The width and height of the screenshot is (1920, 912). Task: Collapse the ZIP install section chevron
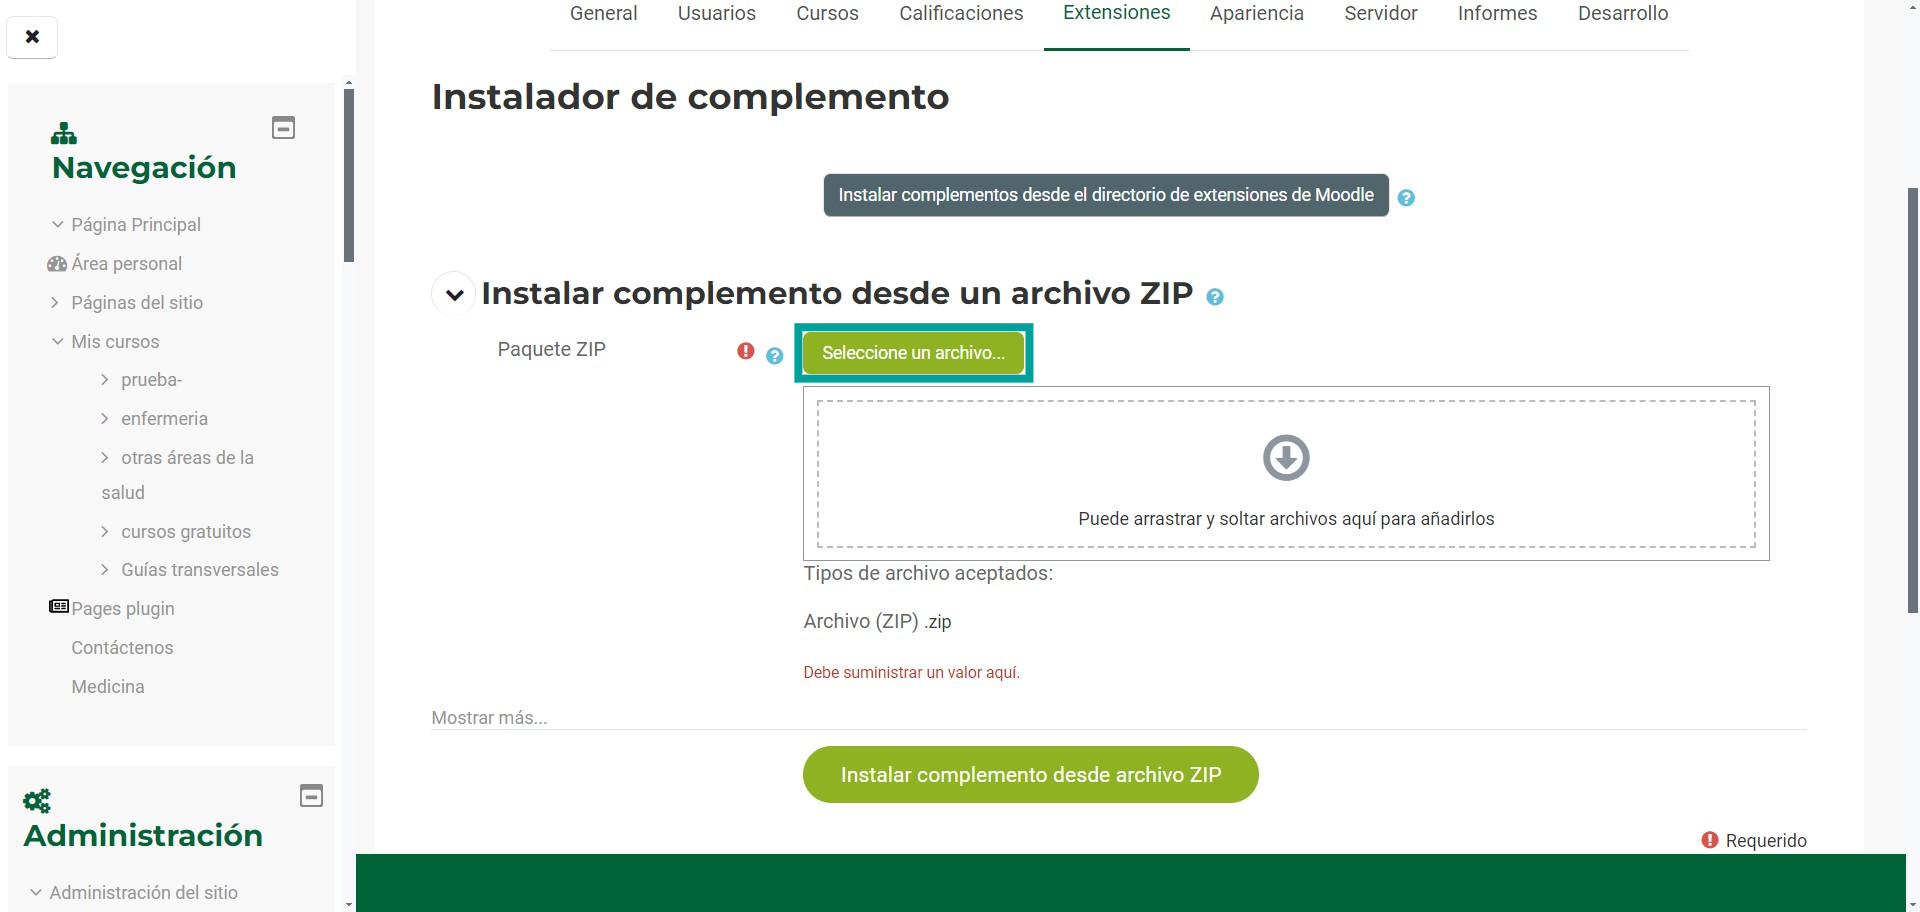coord(454,295)
